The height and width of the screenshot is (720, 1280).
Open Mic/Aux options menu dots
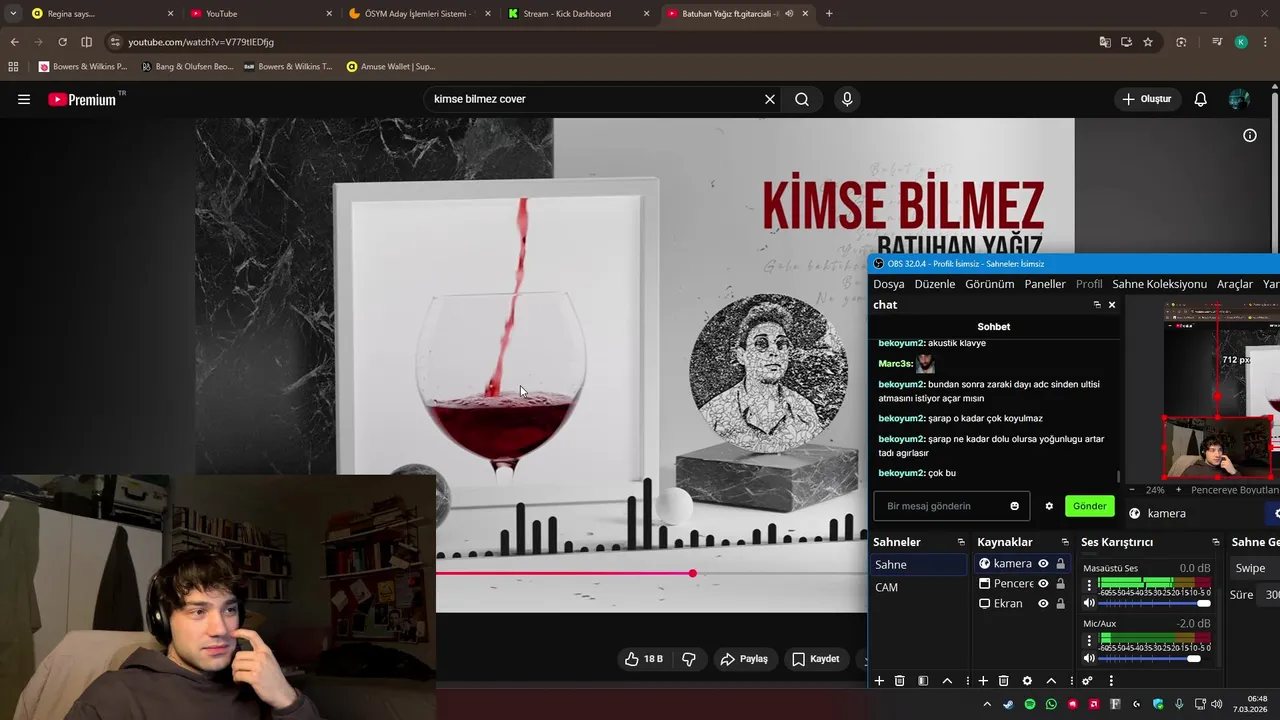point(1089,640)
